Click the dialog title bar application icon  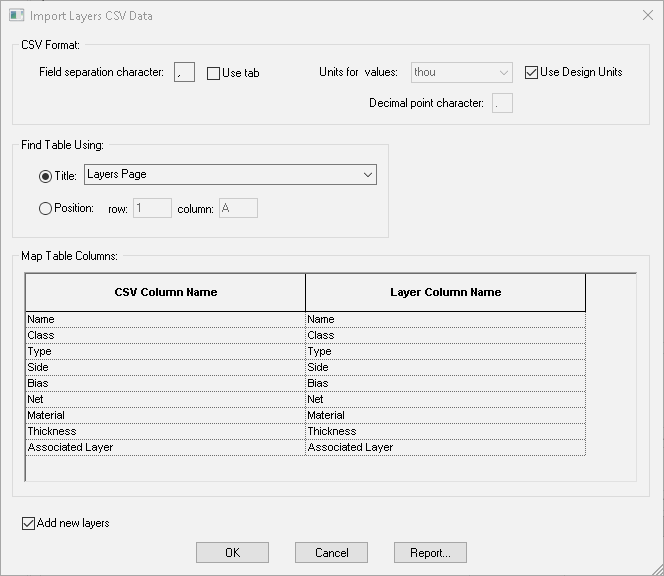click(16, 16)
